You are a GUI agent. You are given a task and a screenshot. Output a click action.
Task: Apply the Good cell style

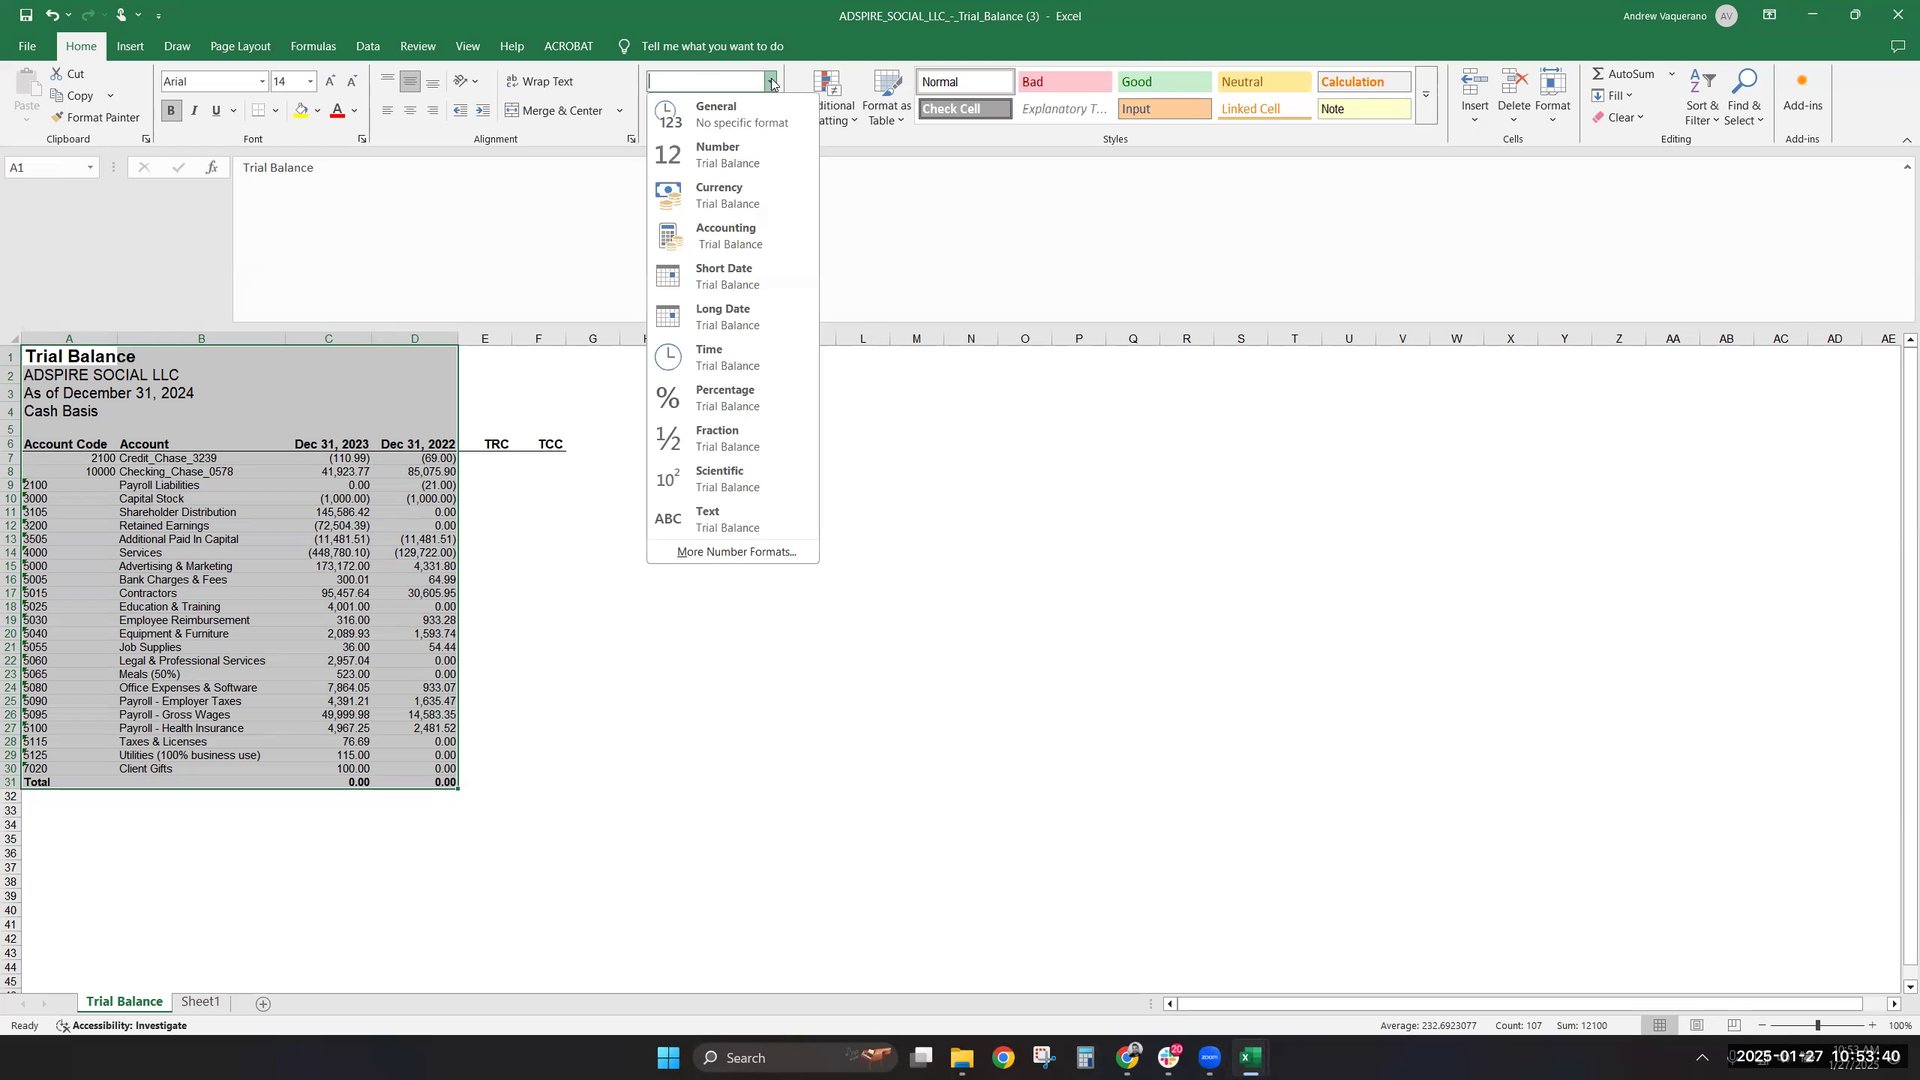[1163, 82]
